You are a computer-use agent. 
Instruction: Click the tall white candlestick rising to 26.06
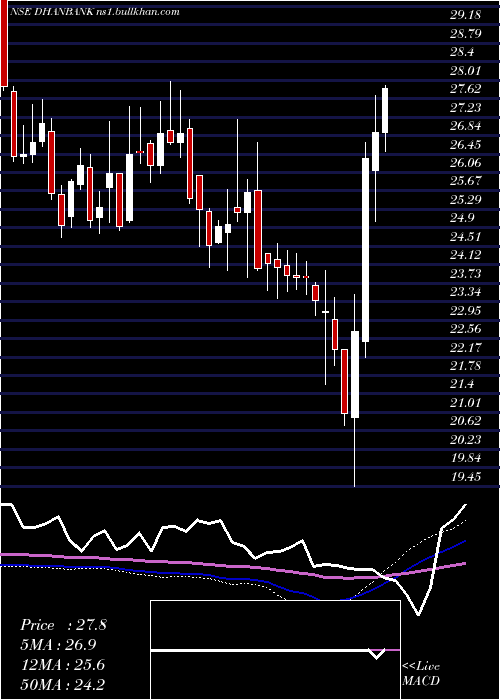[365, 250]
